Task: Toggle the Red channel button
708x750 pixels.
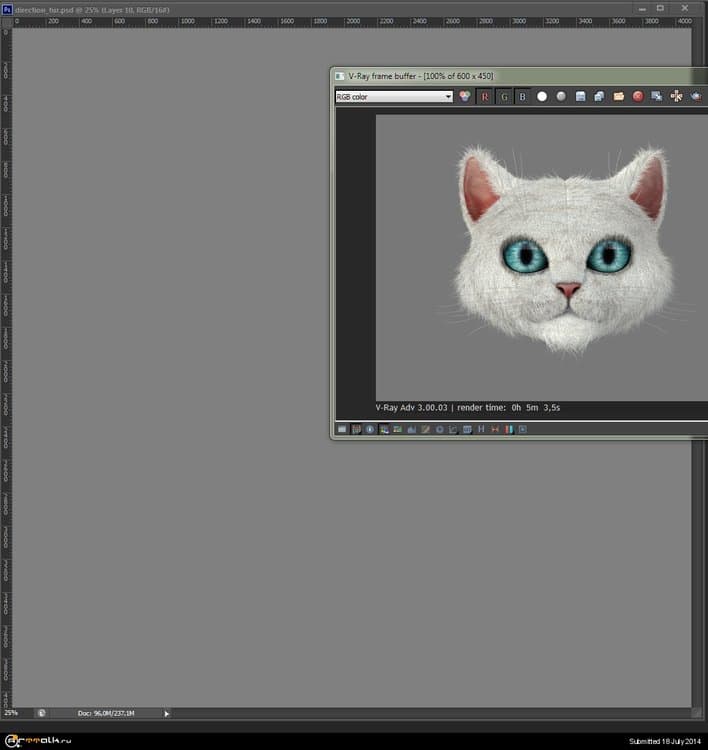Action: 485,97
